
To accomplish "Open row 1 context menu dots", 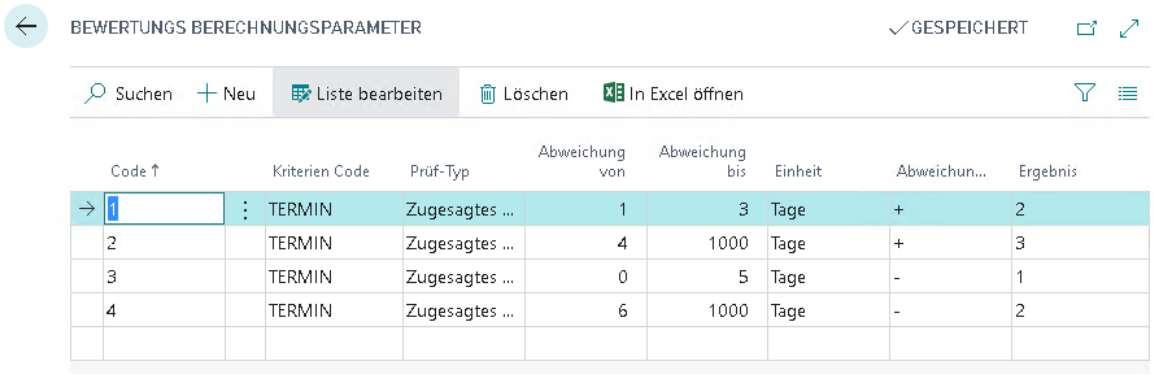I will click(245, 210).
